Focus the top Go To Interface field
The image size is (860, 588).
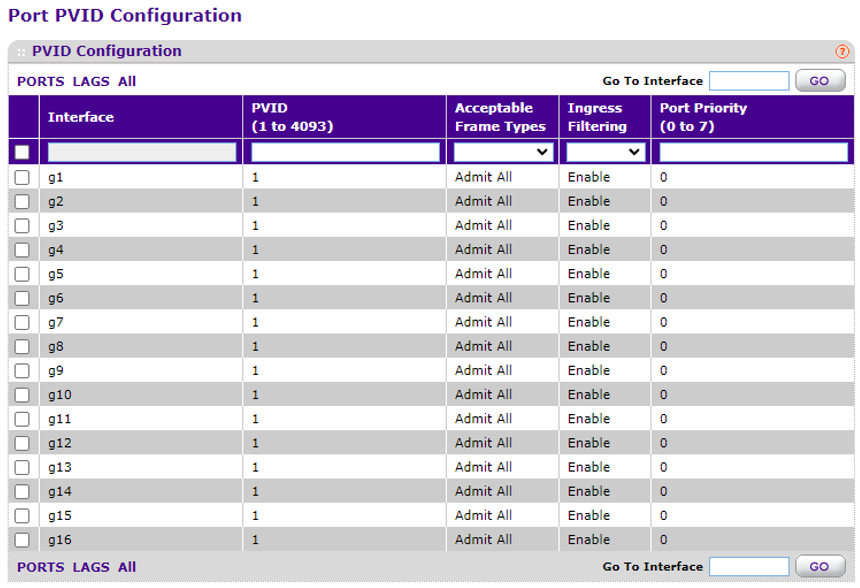749,81
